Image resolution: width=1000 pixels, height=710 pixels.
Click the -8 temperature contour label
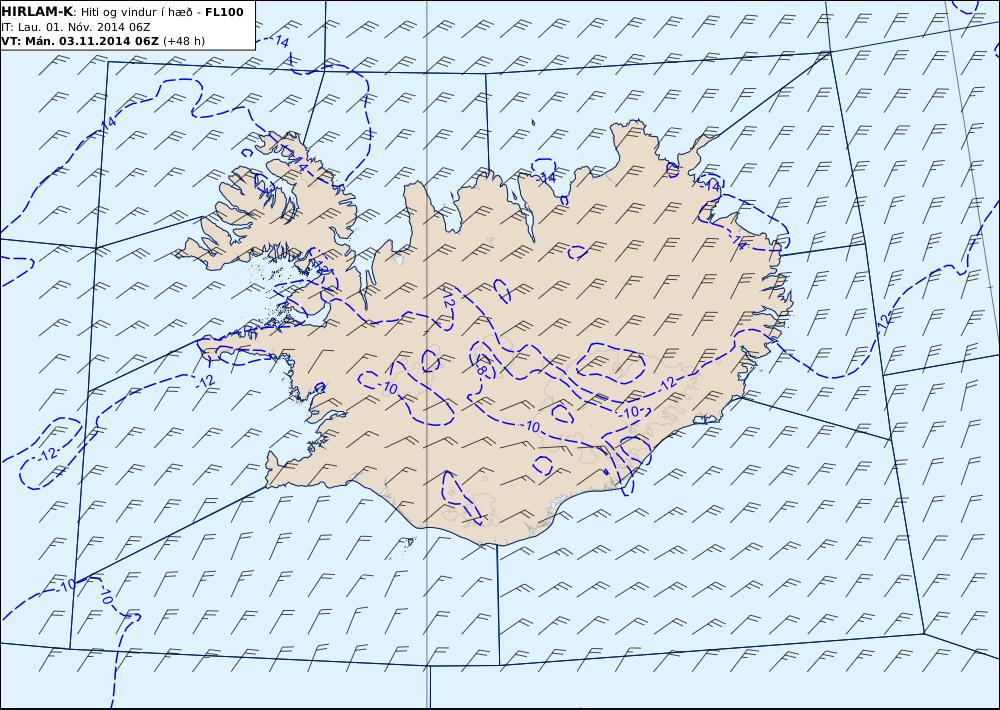tap(482, 368)
